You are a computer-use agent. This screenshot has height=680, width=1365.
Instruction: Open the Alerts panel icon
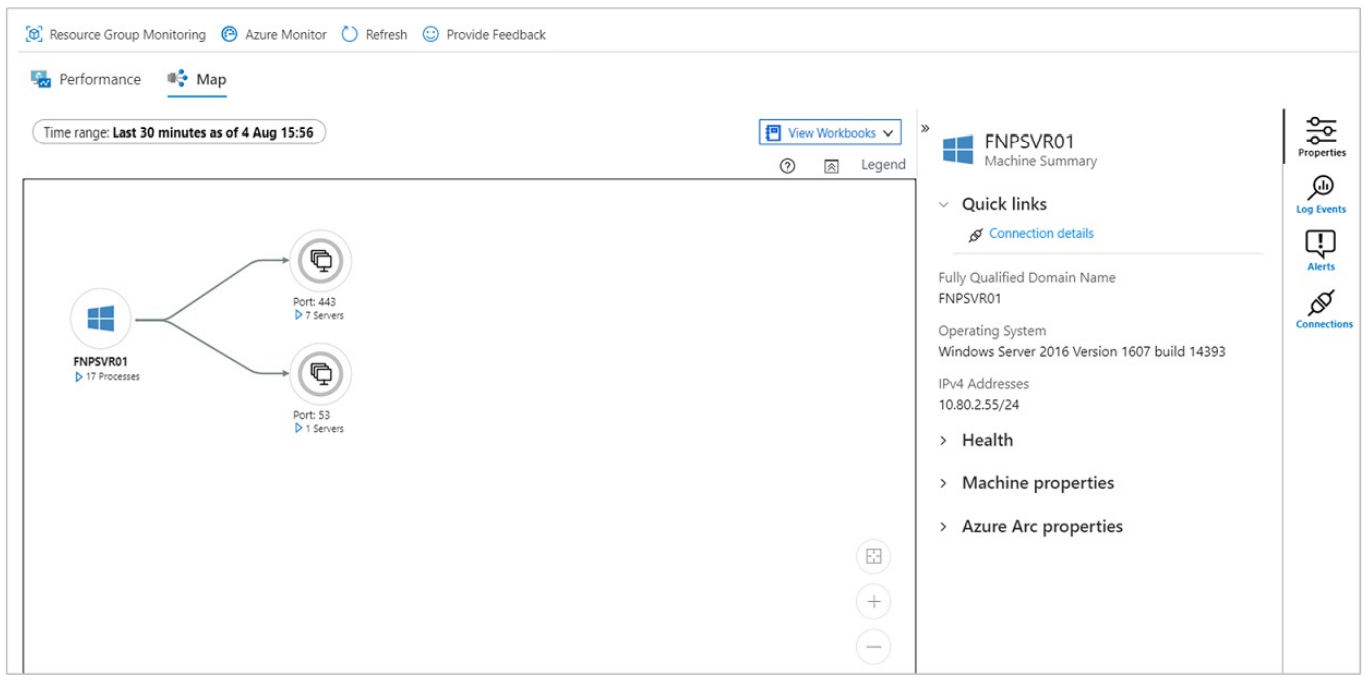point(1322,250)
